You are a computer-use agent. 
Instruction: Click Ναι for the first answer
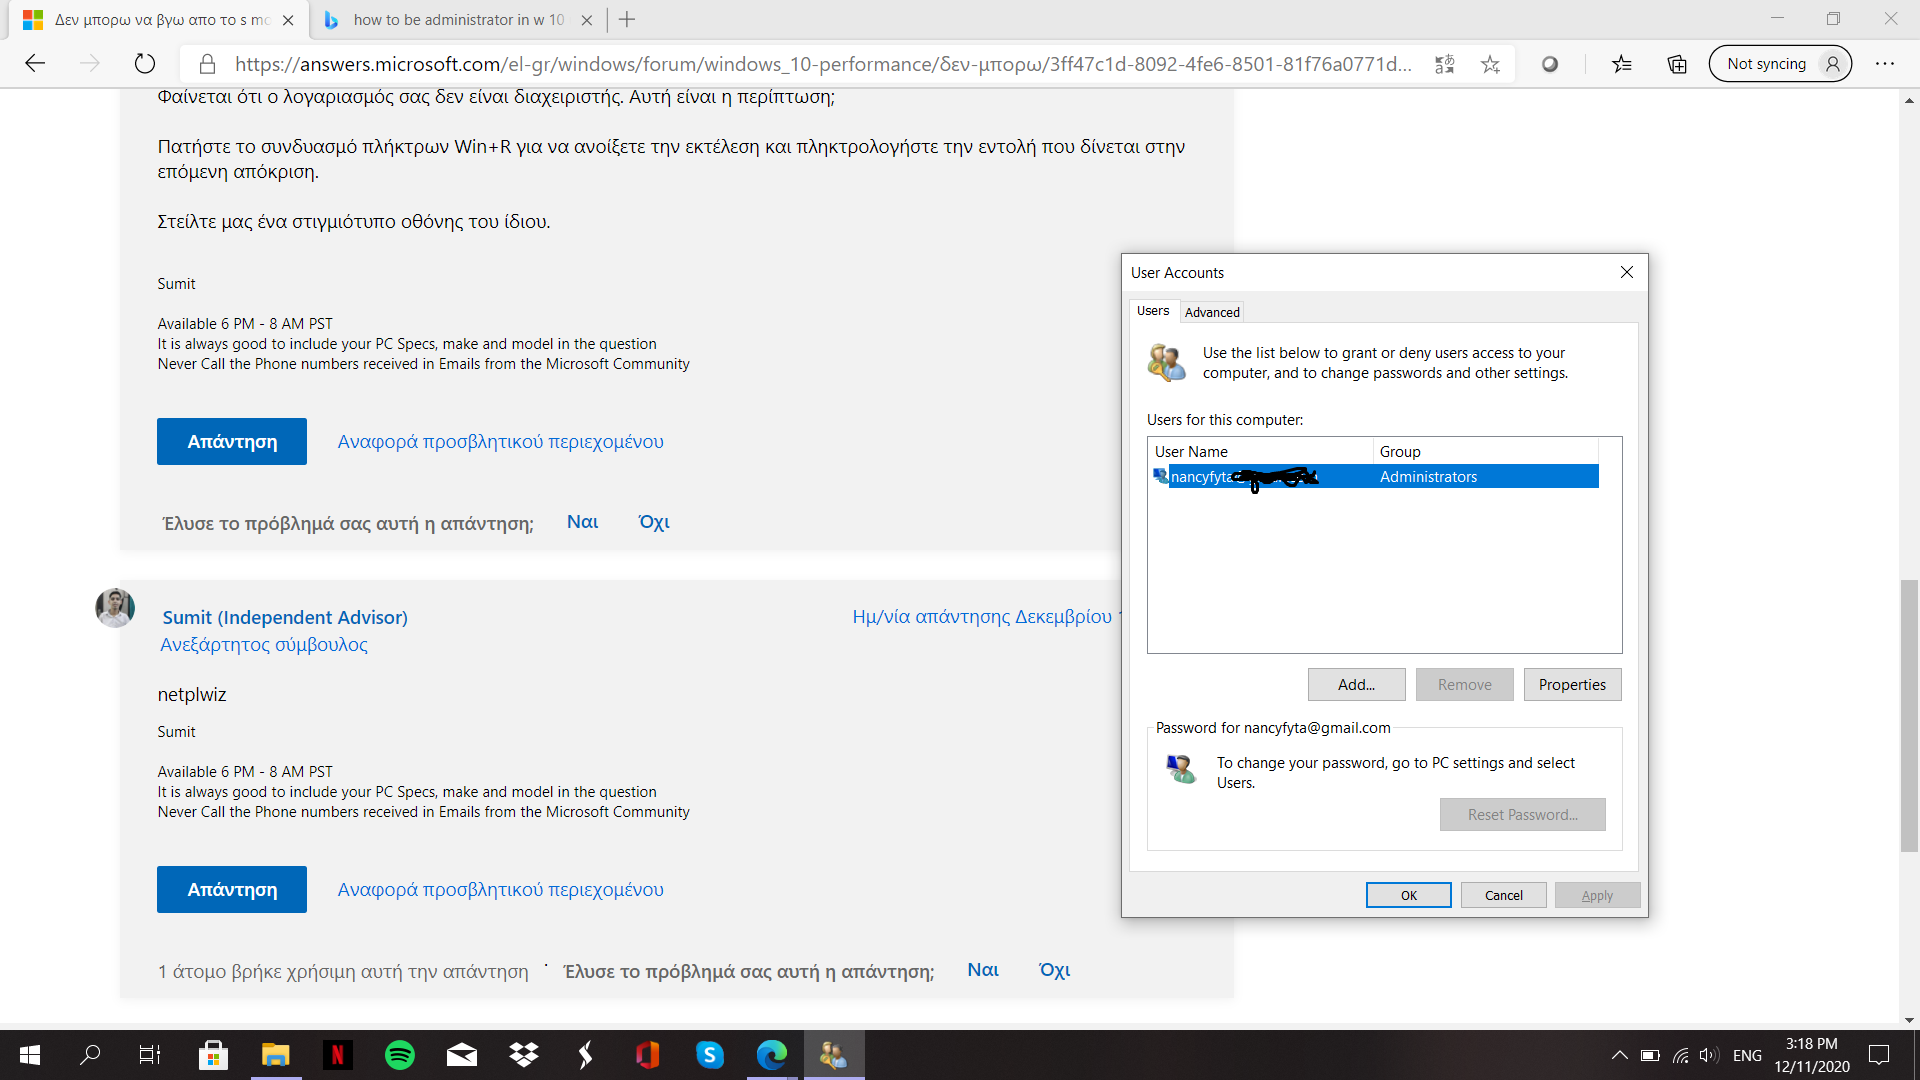point(582,522)
